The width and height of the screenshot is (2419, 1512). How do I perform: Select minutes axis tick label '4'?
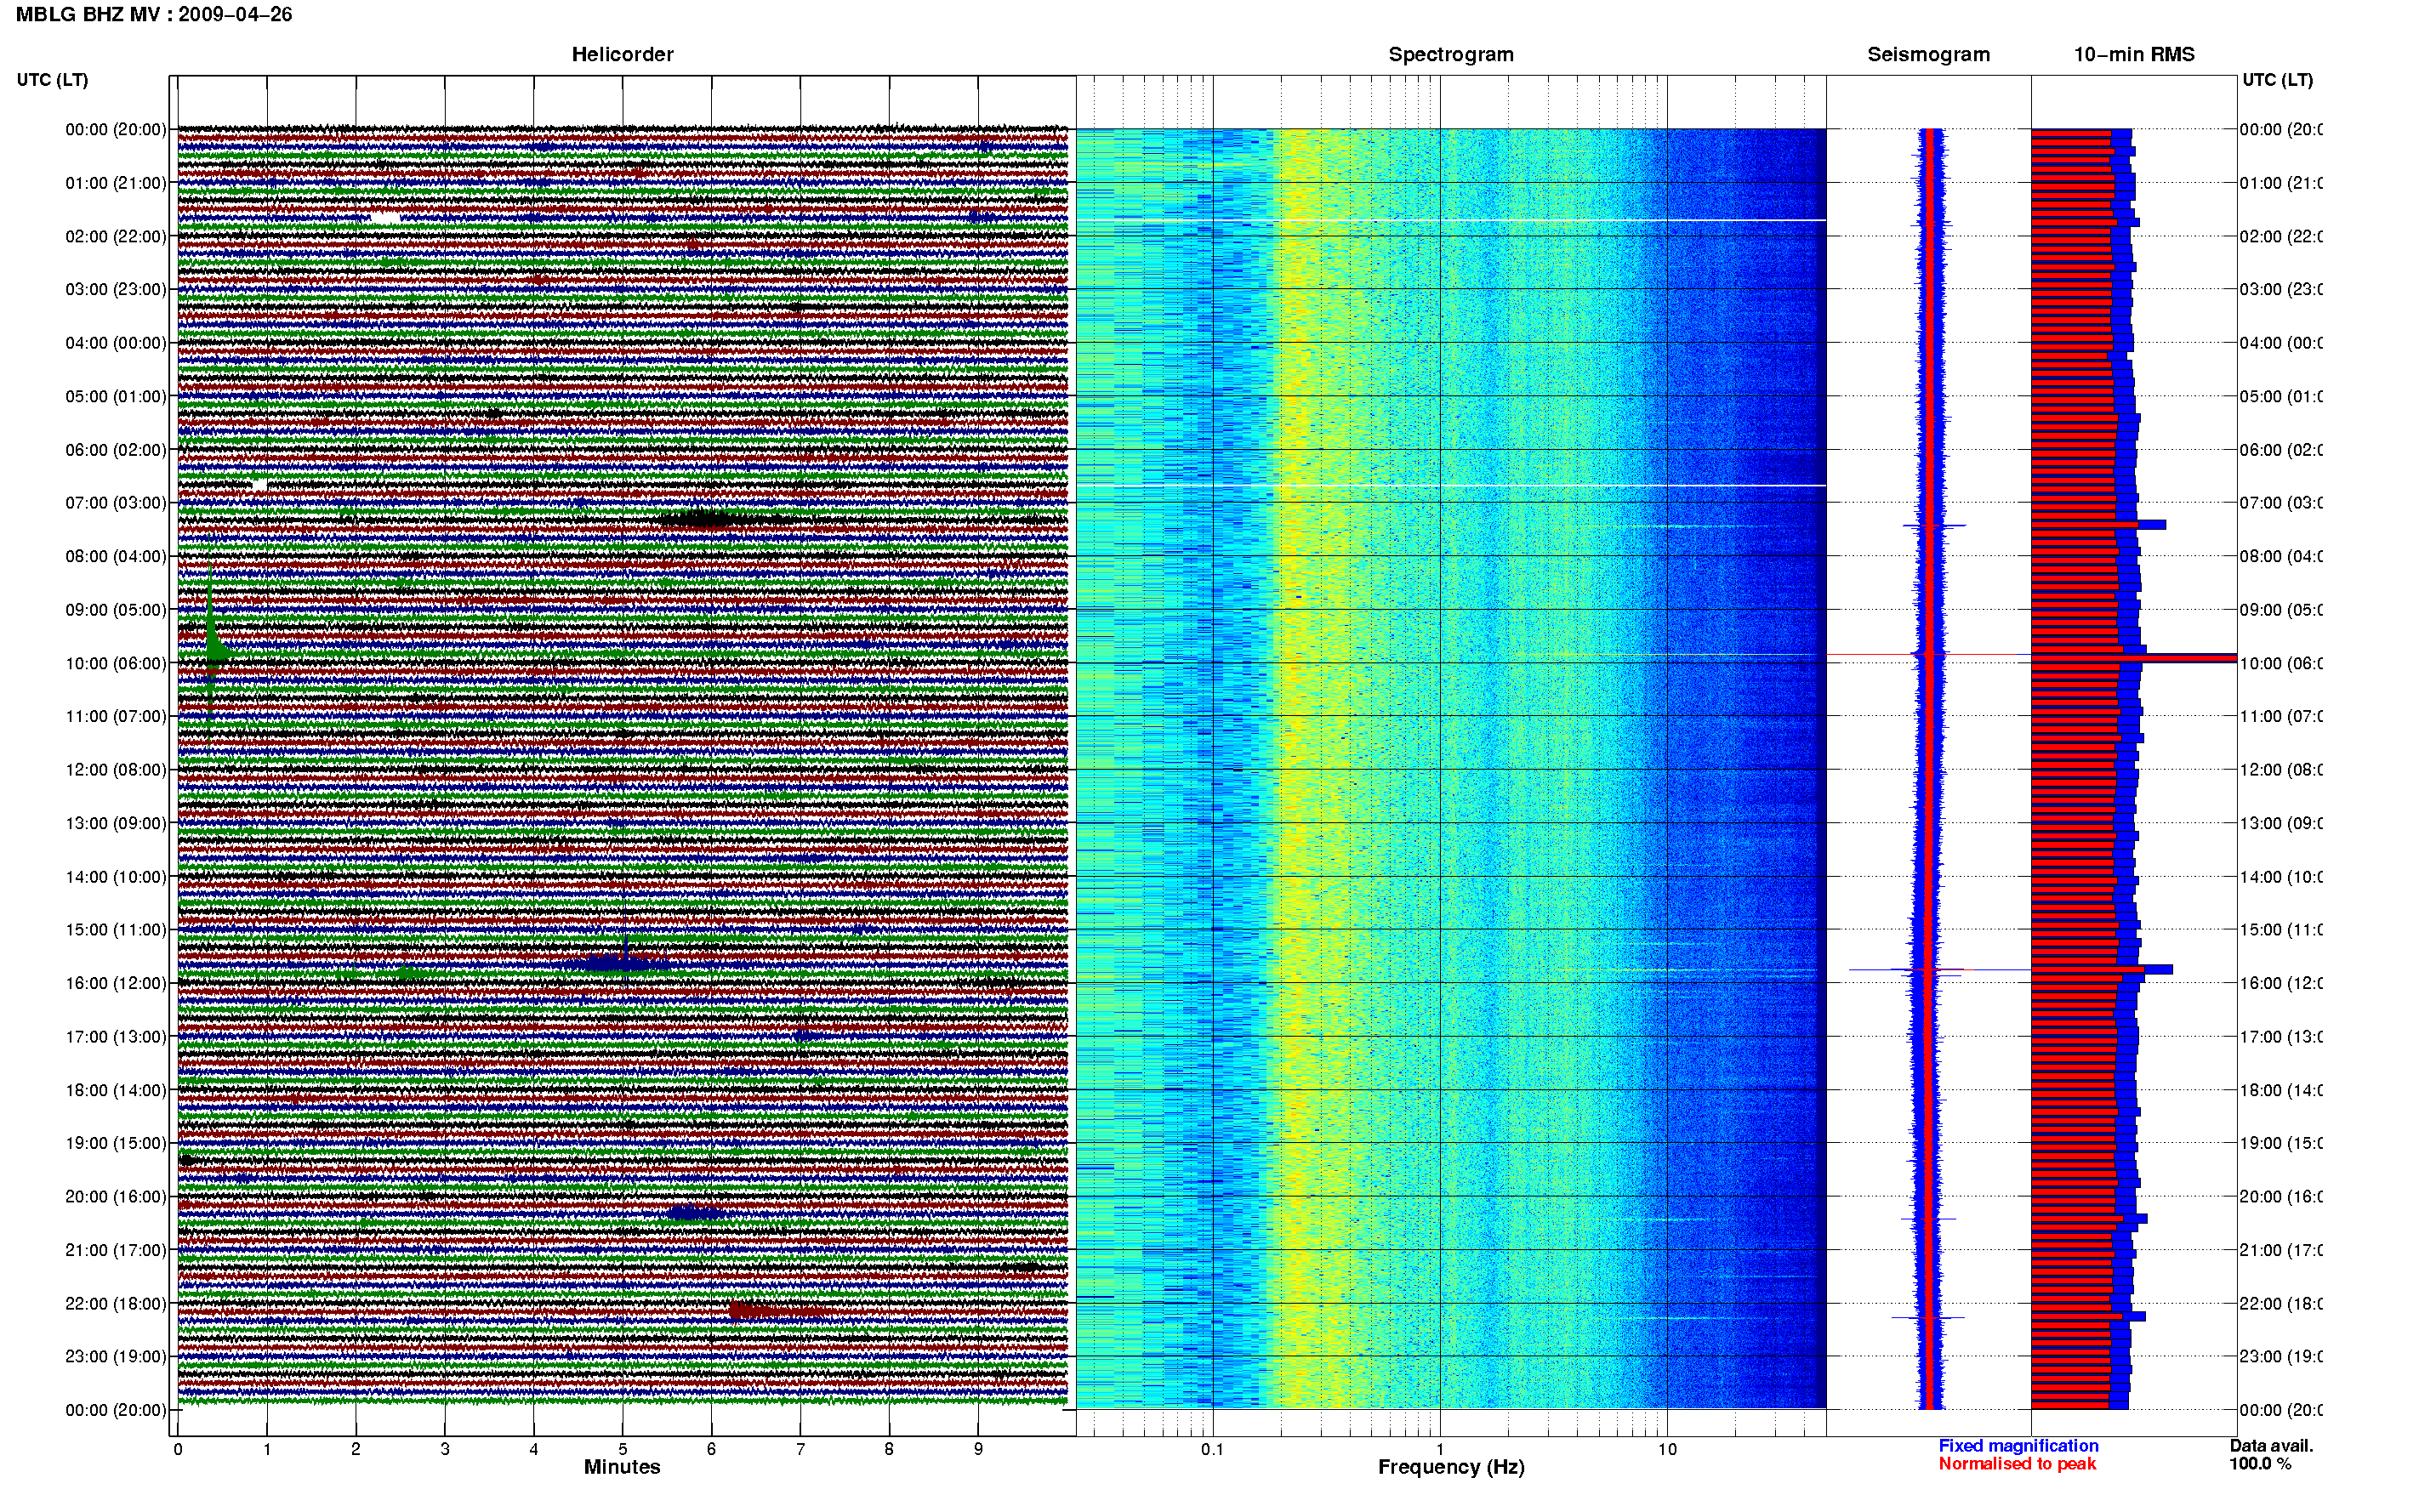pyautogui.click(x=534, y=1450)
